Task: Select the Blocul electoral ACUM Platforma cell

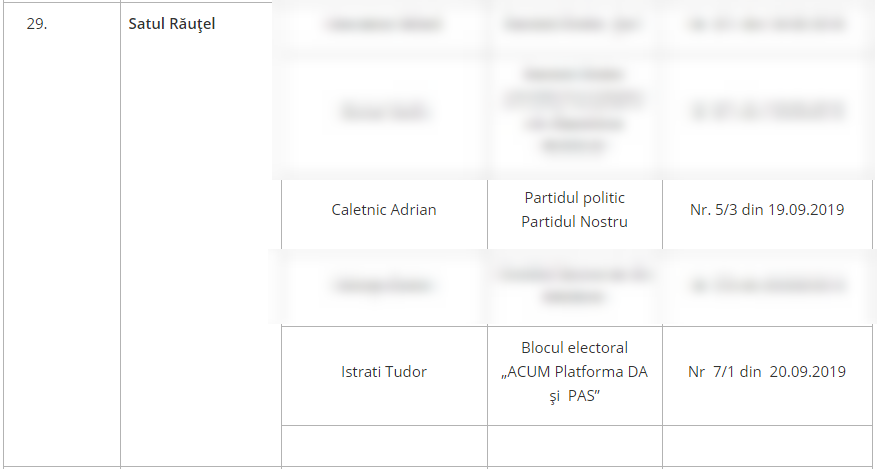Action: [574, 376]
